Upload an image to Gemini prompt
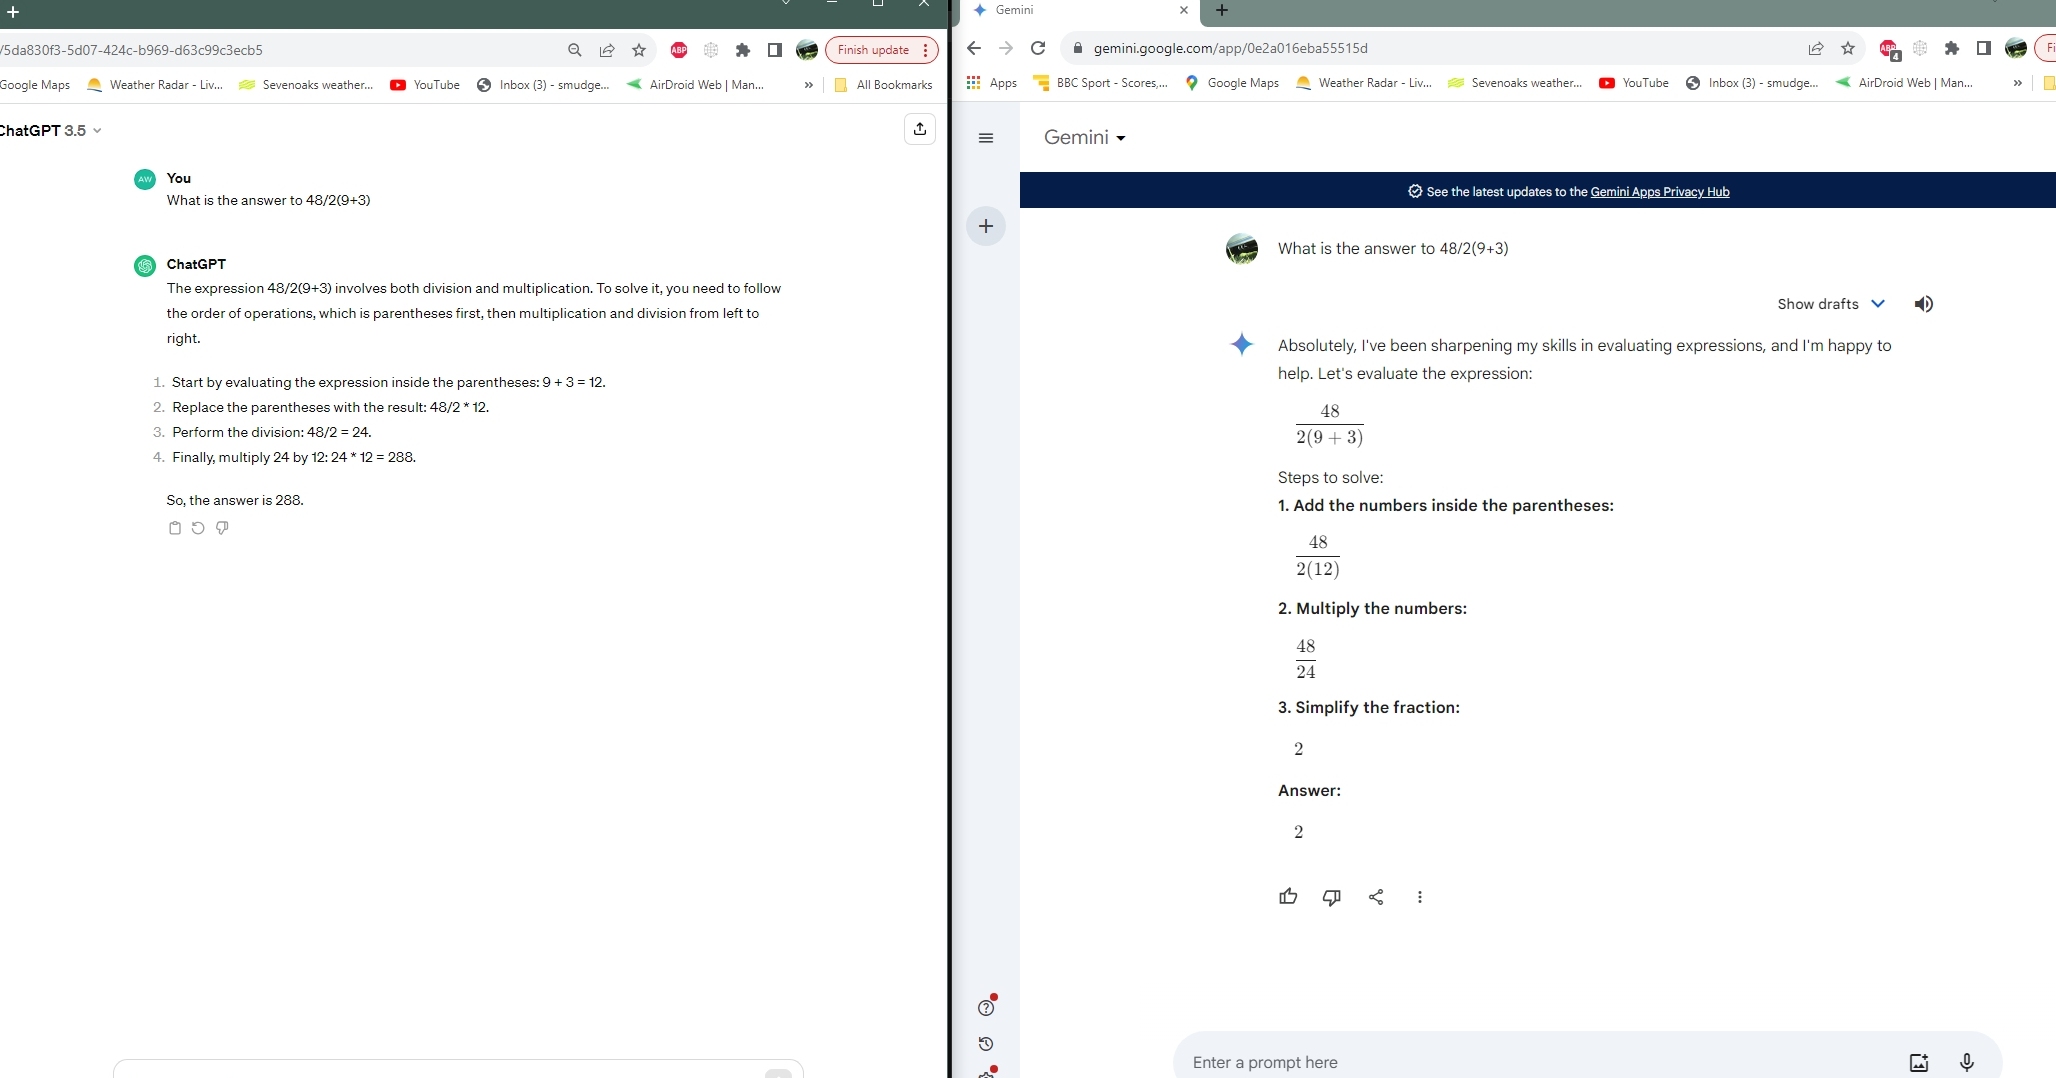The height and width of the screenshot is (1078, 2056). coord(1918,1062)
